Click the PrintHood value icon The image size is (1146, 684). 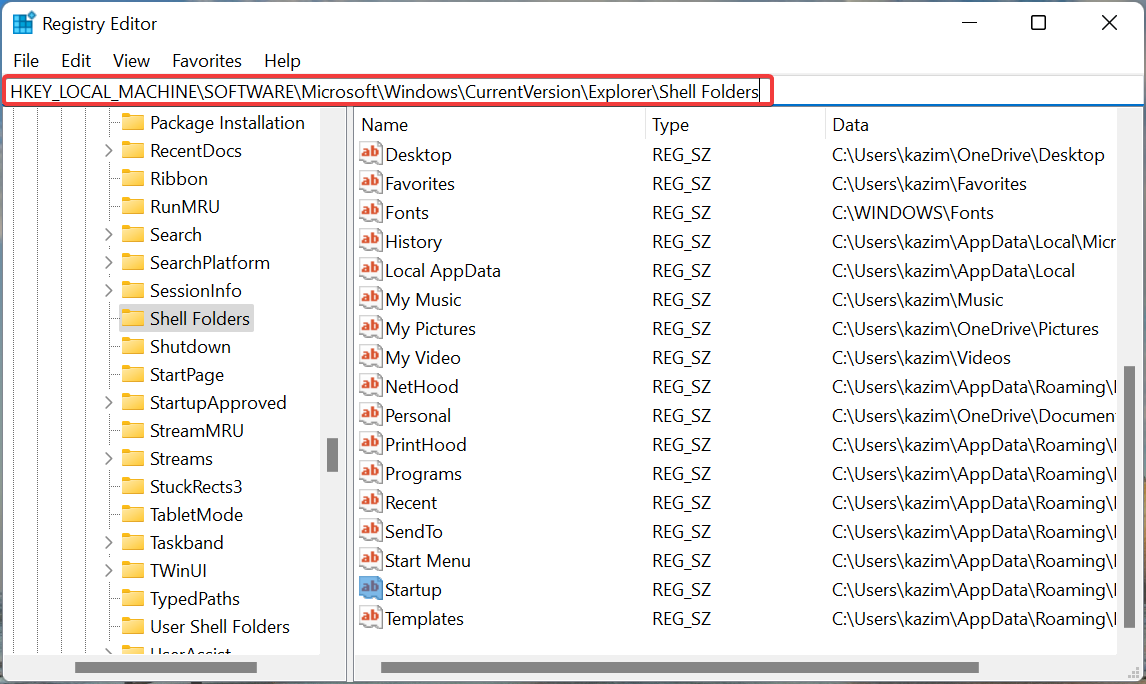pos(371,444)
